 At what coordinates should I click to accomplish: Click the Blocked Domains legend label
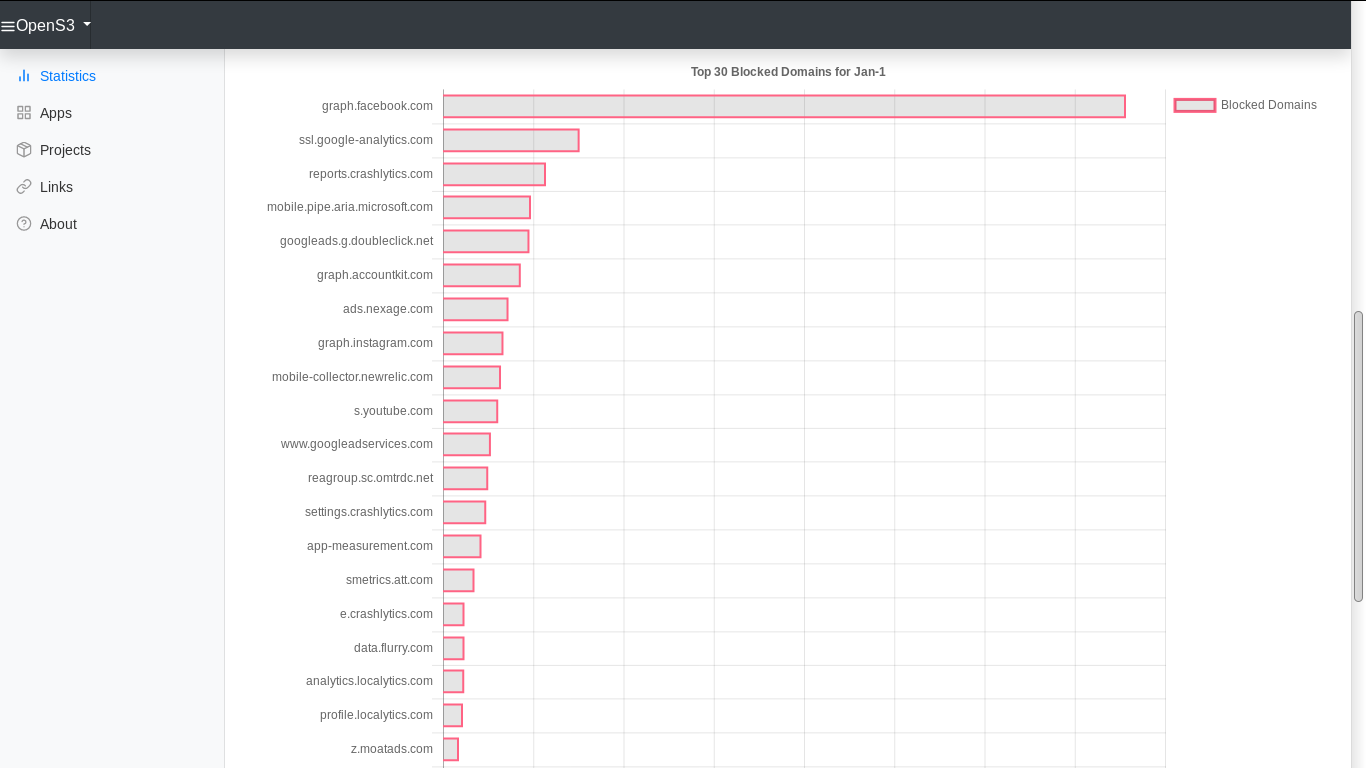tap(1268, 105)
